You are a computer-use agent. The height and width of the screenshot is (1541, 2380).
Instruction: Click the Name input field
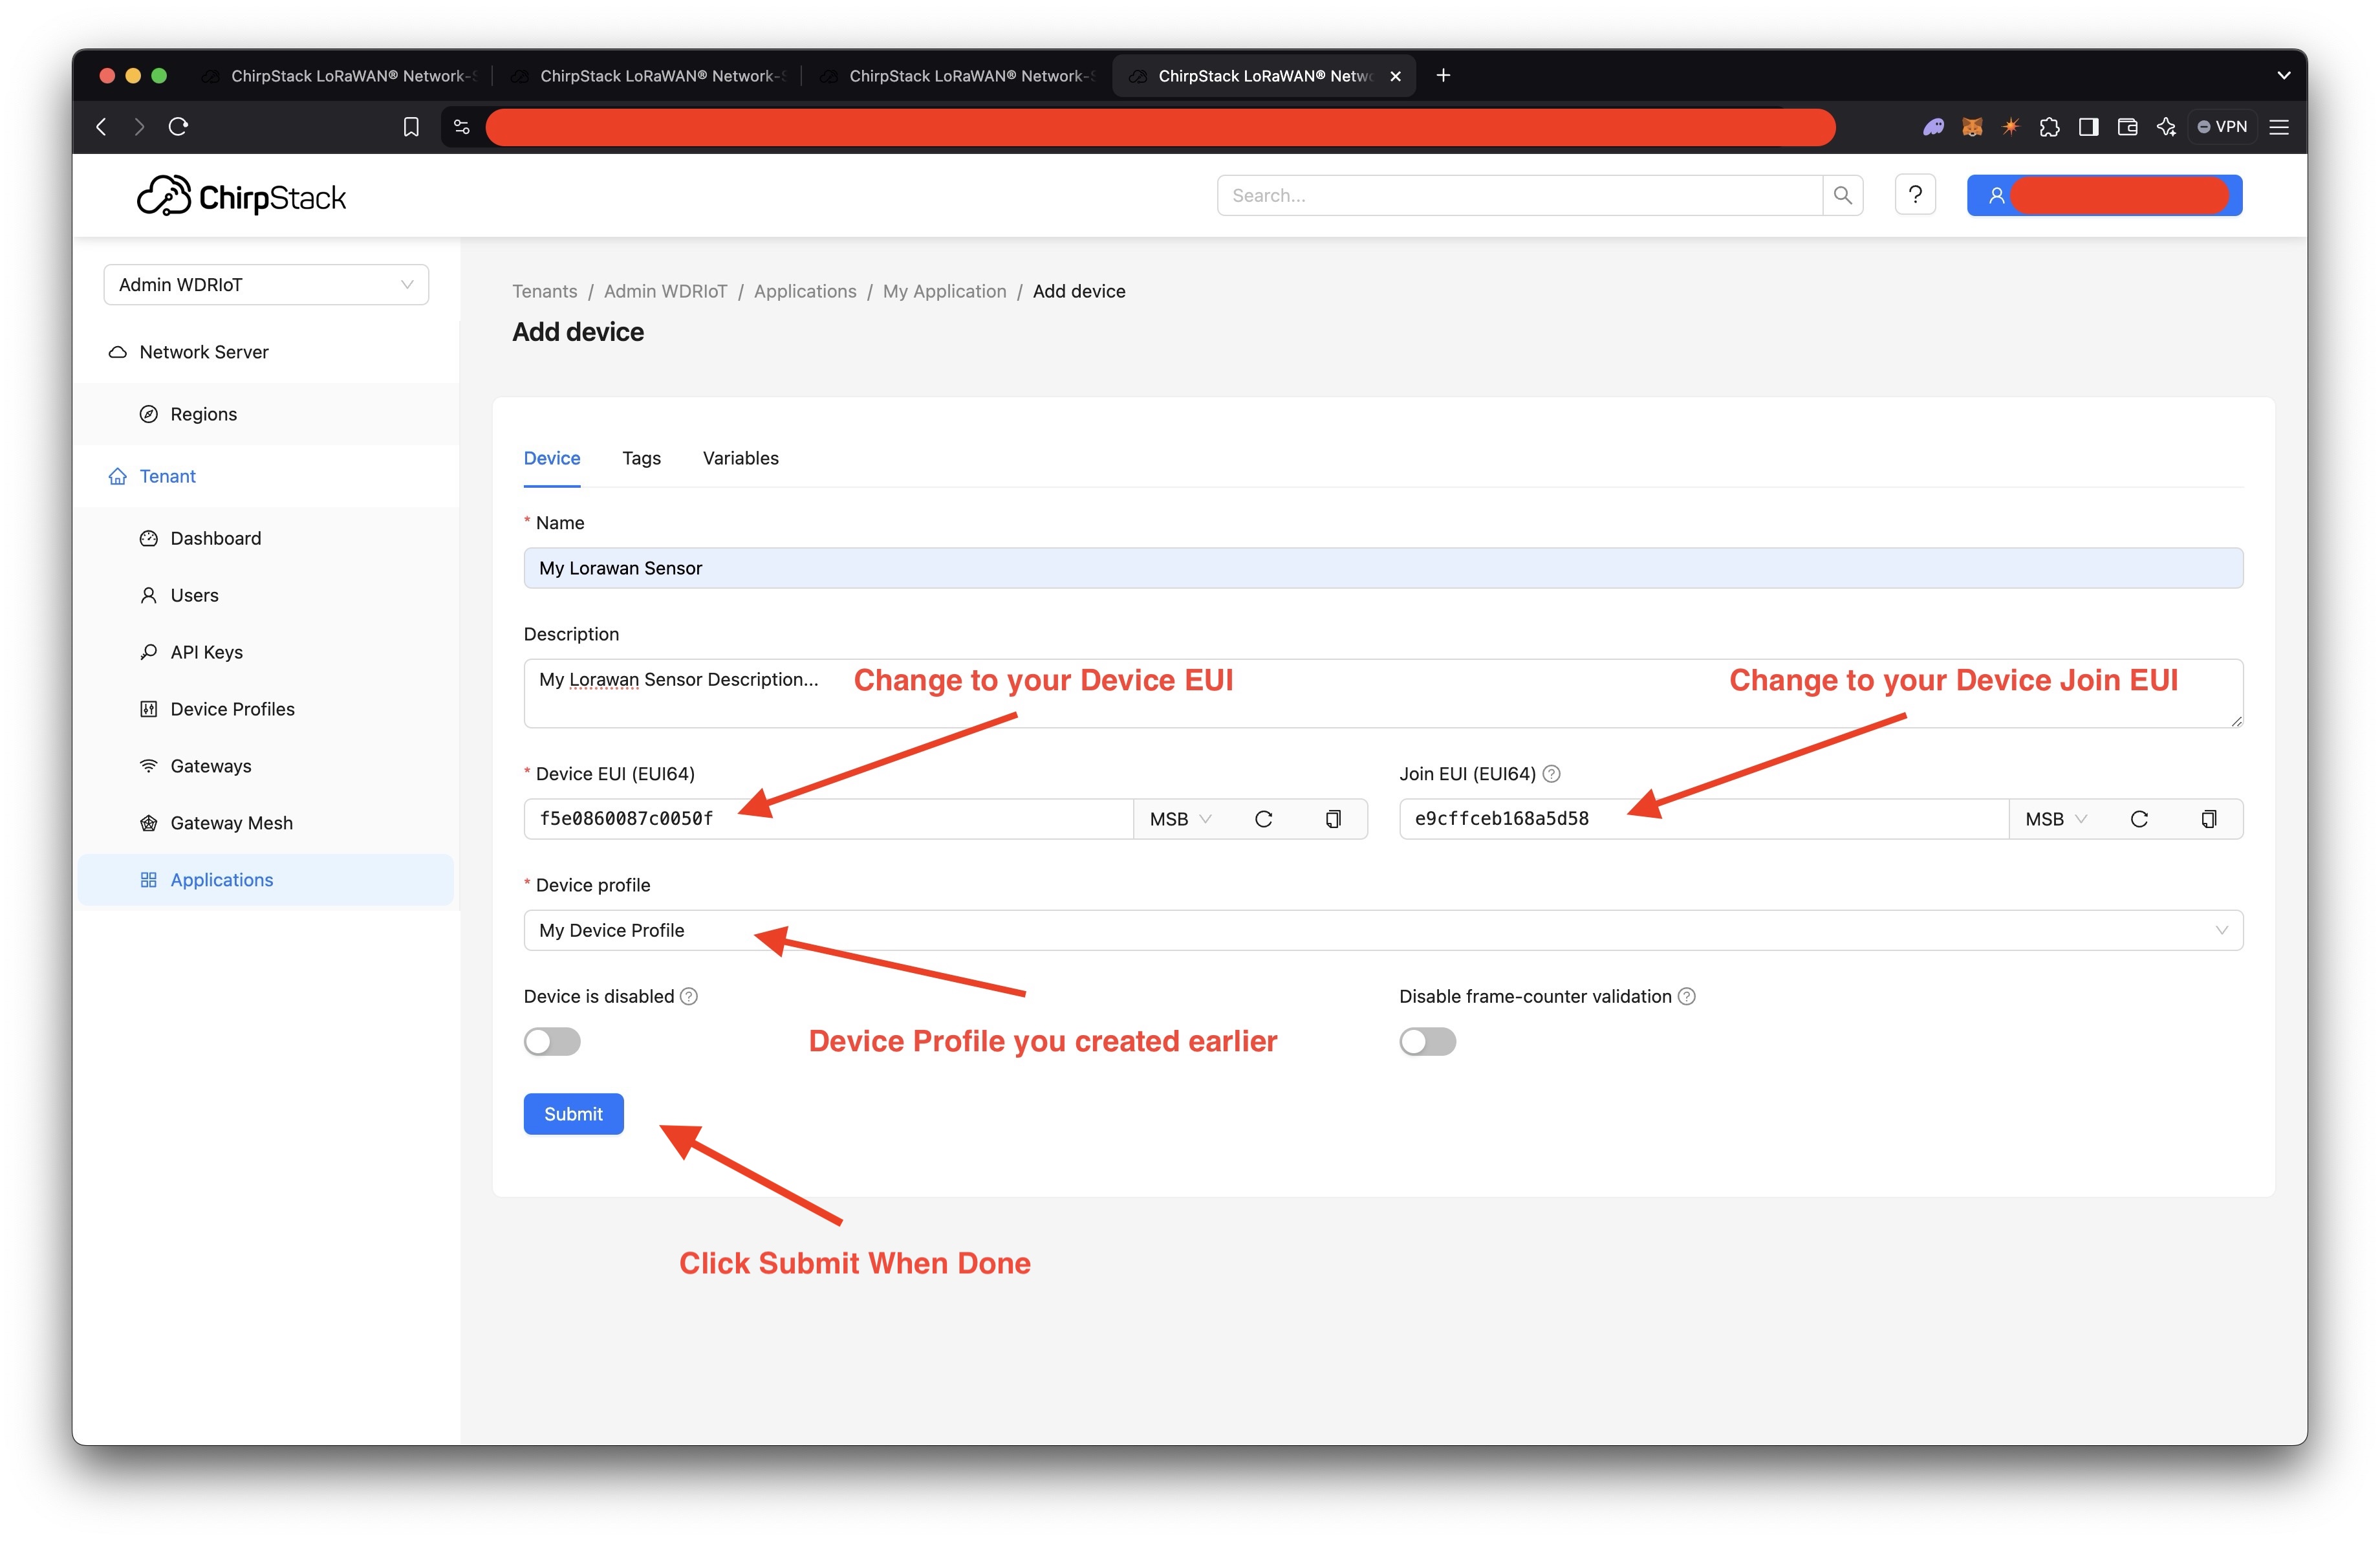[x=1383, y=568]
